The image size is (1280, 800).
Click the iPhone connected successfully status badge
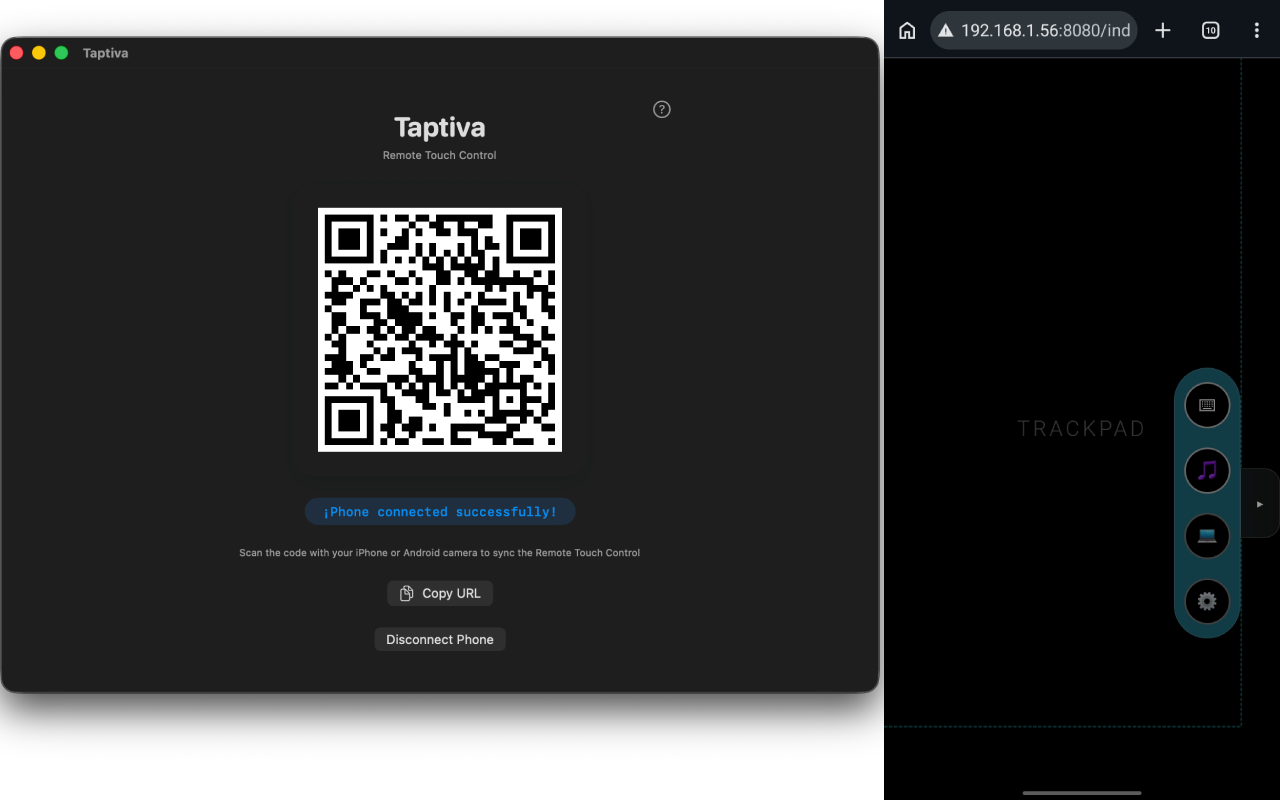[x=440, y=512]
